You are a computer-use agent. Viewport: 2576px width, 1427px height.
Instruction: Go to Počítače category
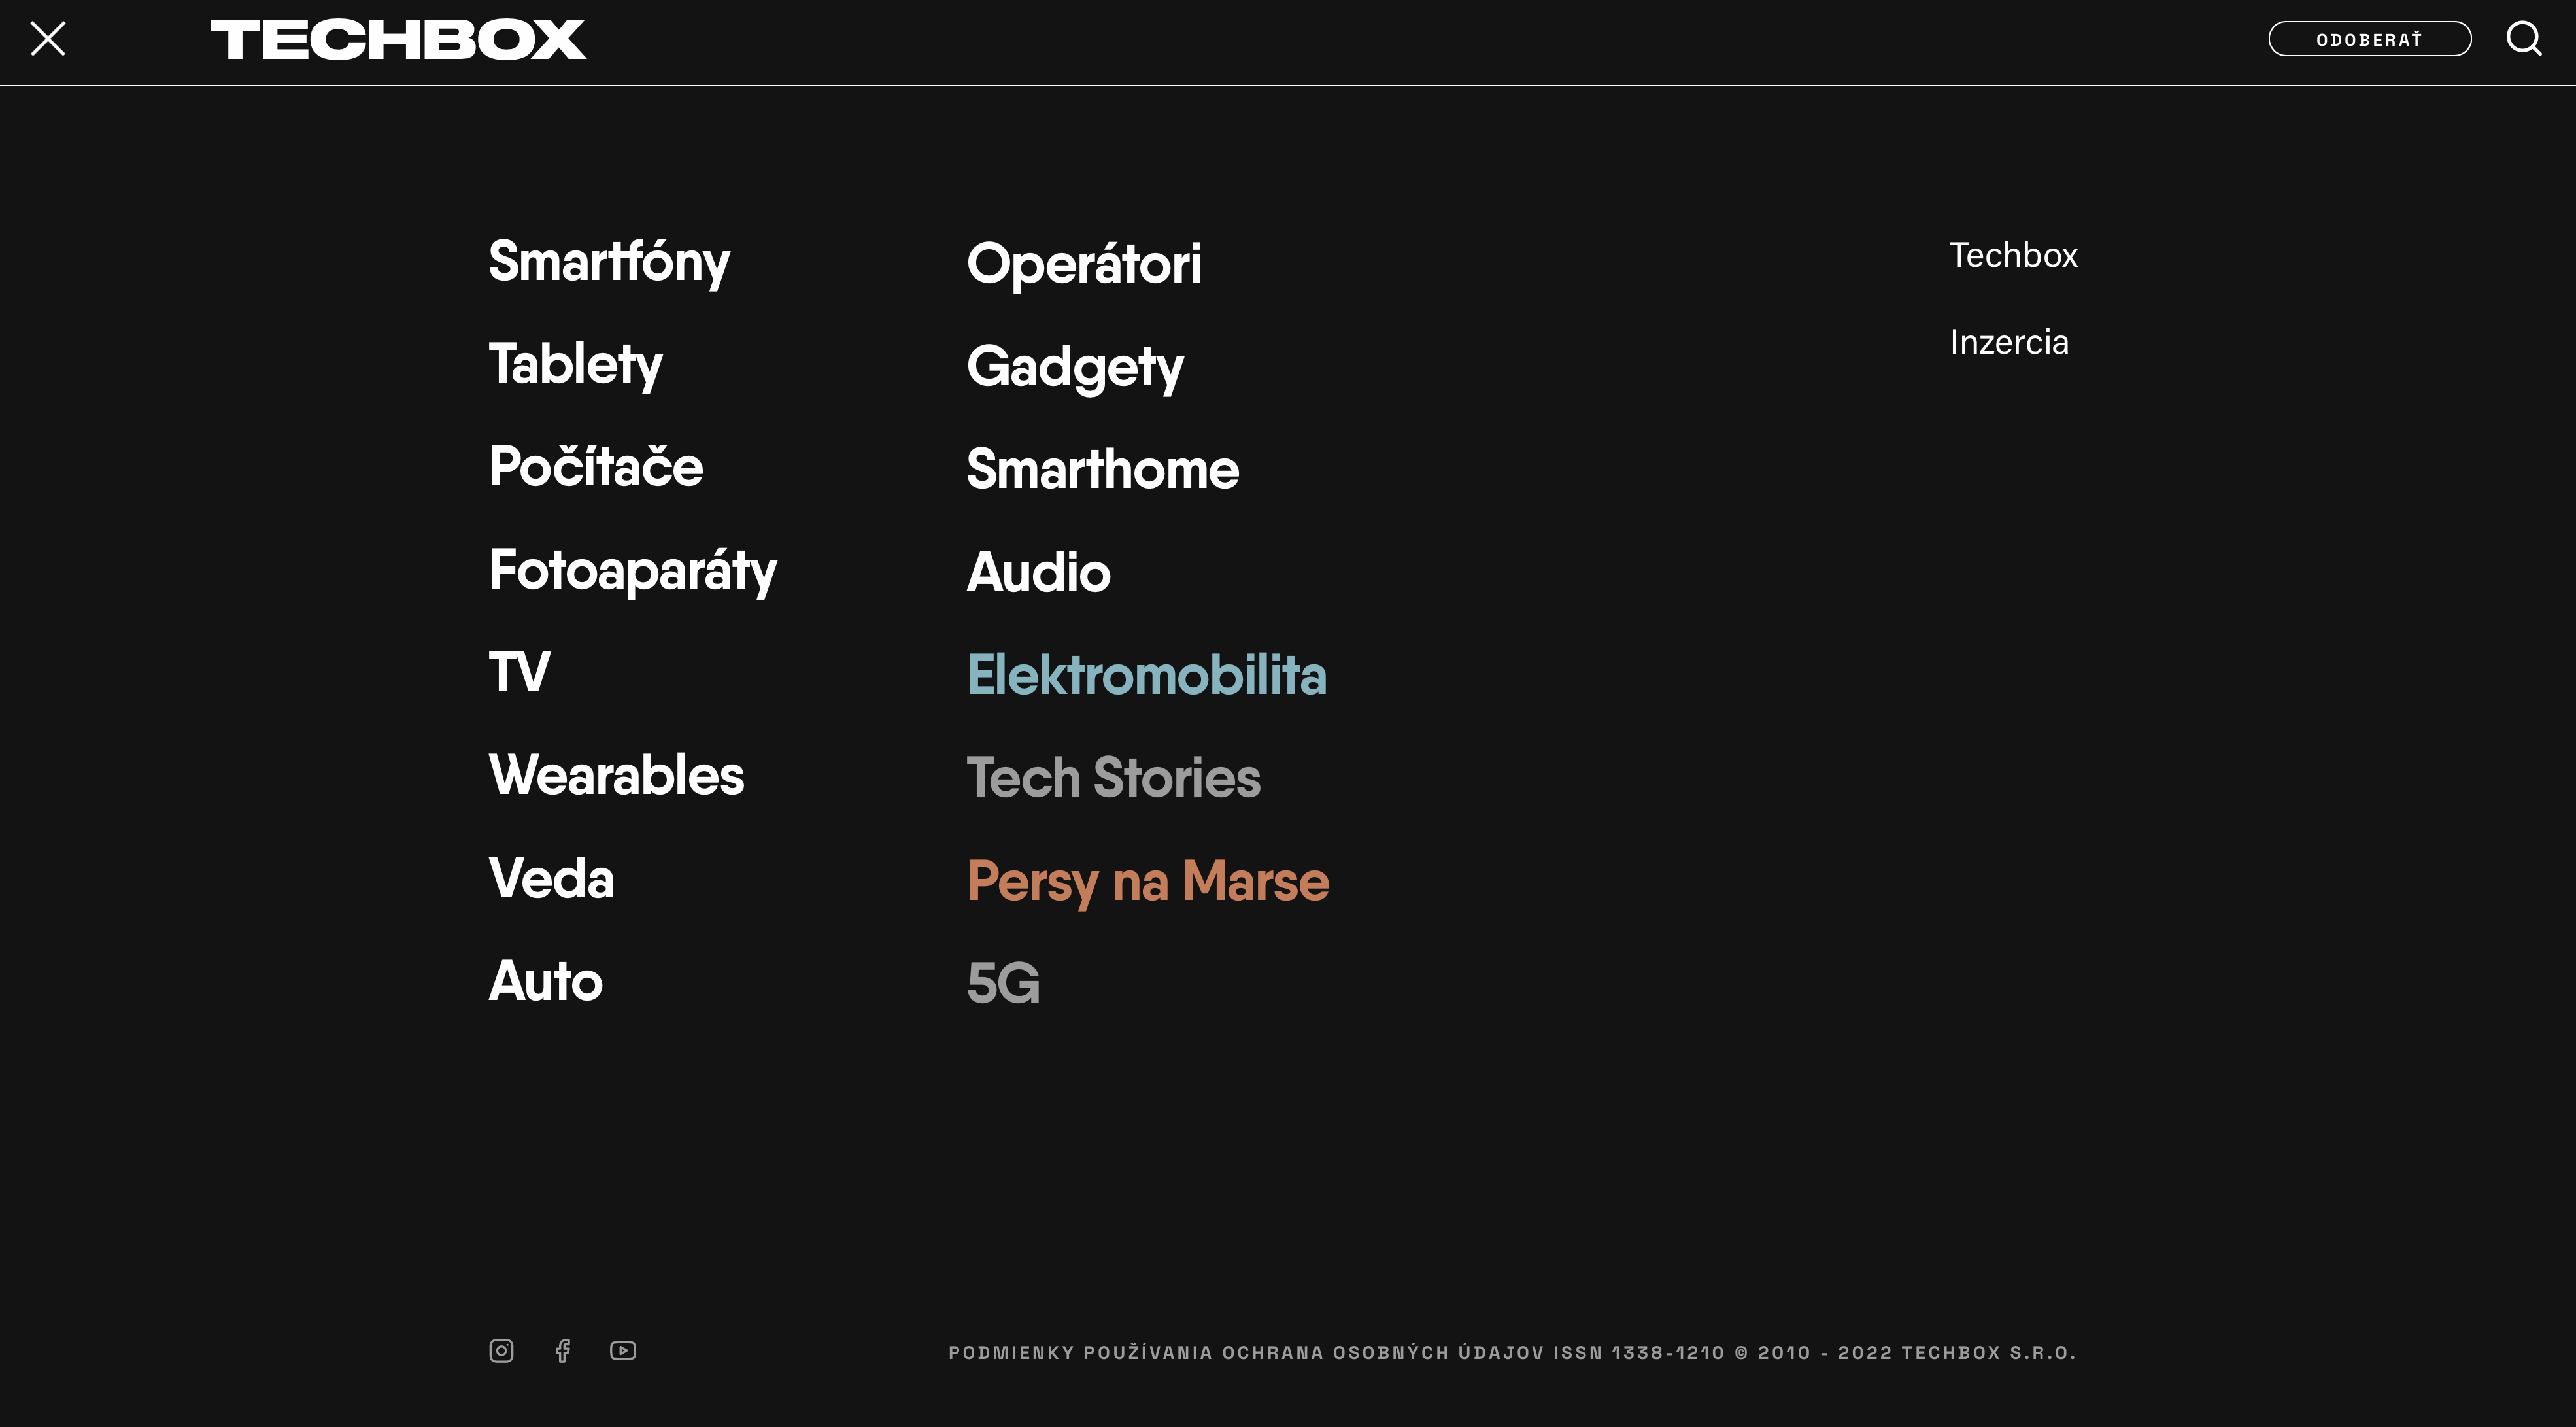pos(596,466)
